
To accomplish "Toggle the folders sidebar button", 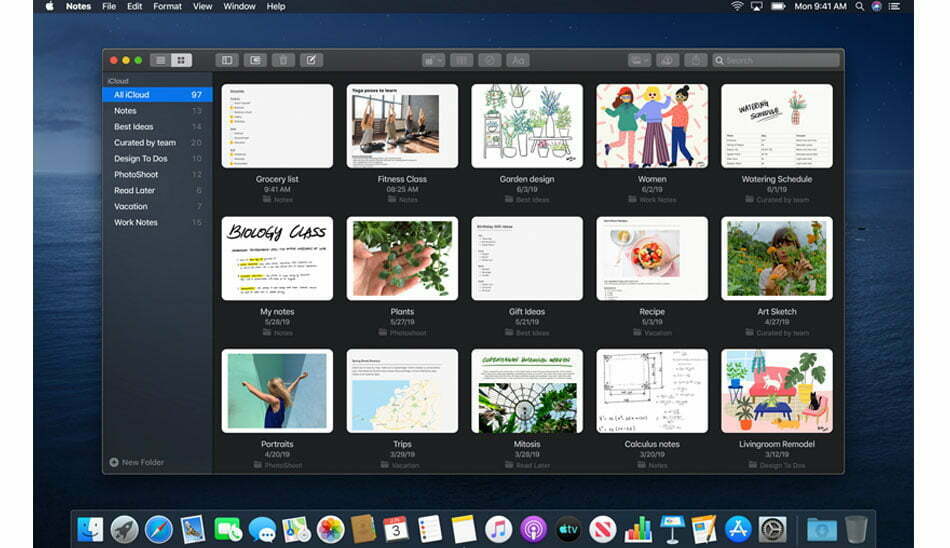I will click(x=227, y=60).
